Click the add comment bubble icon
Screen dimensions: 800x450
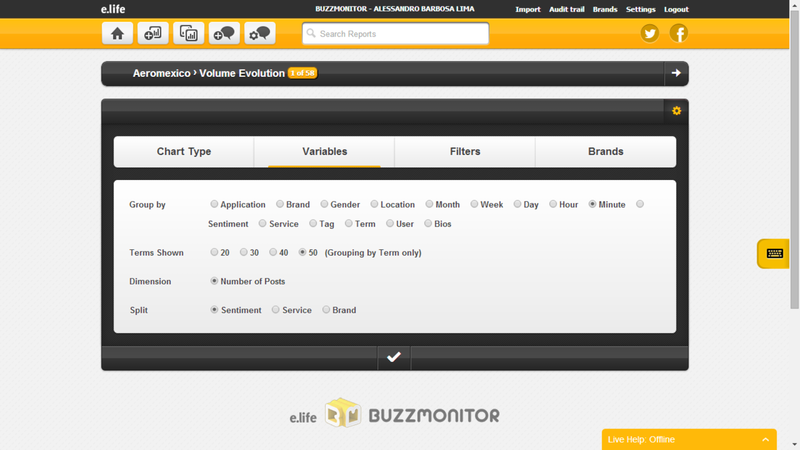pos(224,33)
